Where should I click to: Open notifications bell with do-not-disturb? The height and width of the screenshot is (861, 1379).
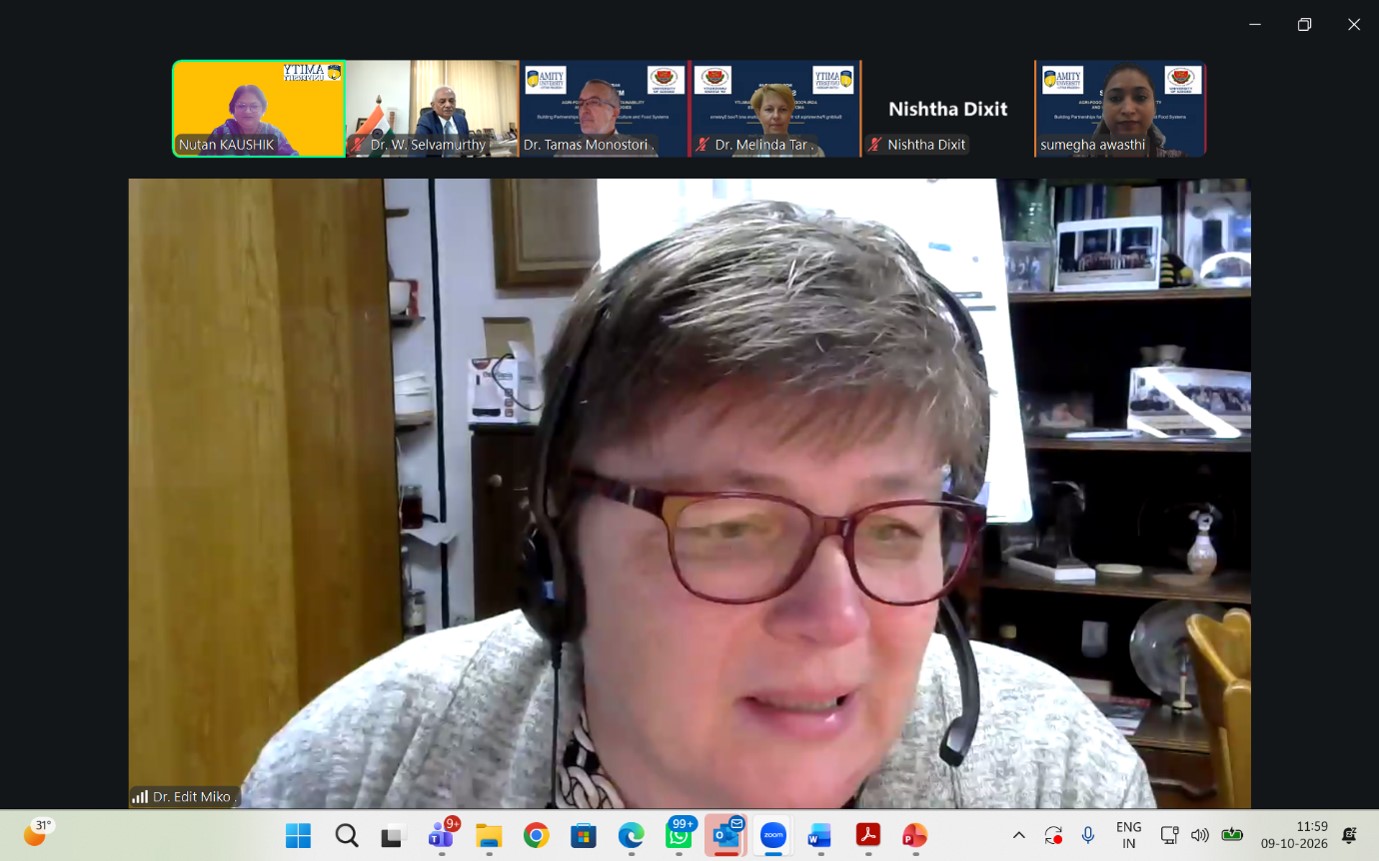(x=1349, y=835)
